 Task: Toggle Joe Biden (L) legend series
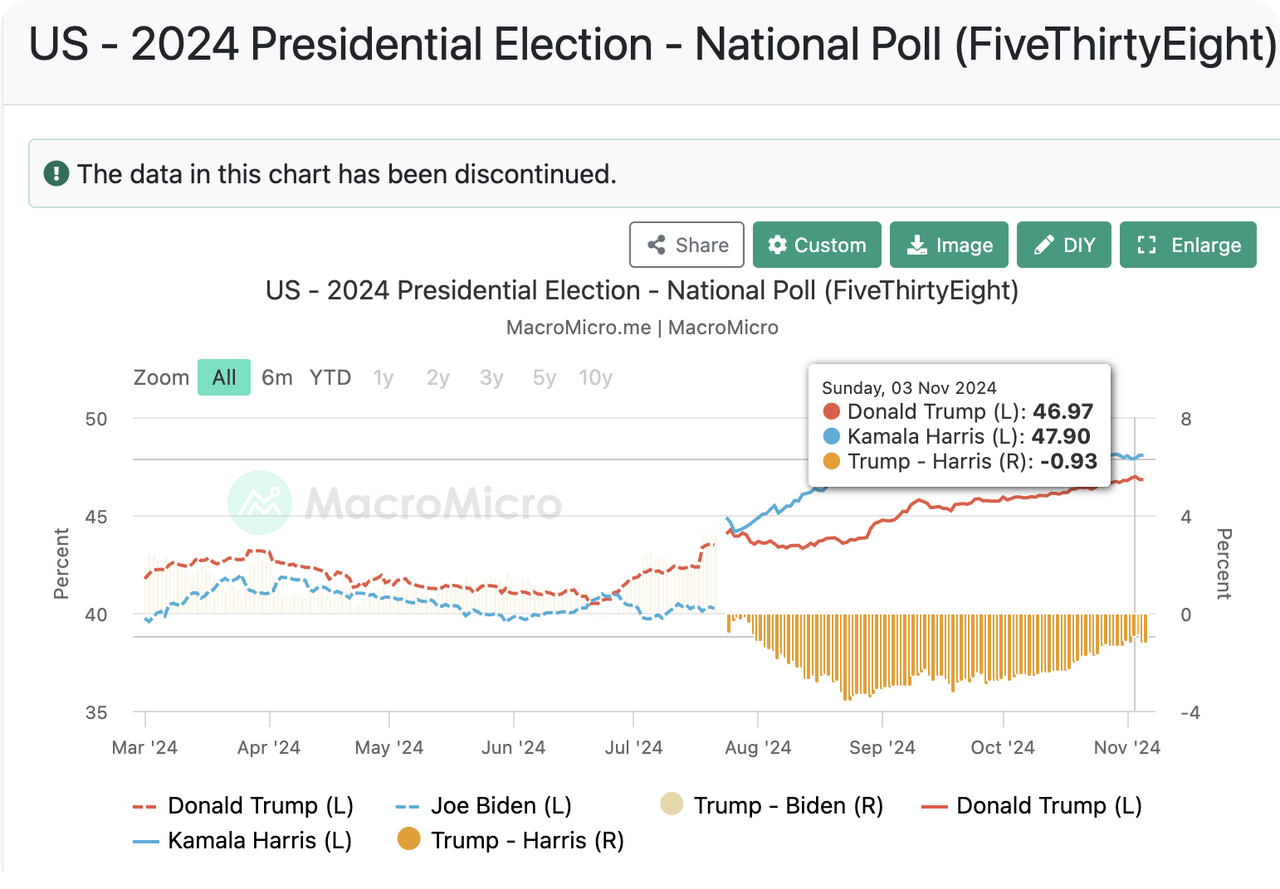coord(484,806)
